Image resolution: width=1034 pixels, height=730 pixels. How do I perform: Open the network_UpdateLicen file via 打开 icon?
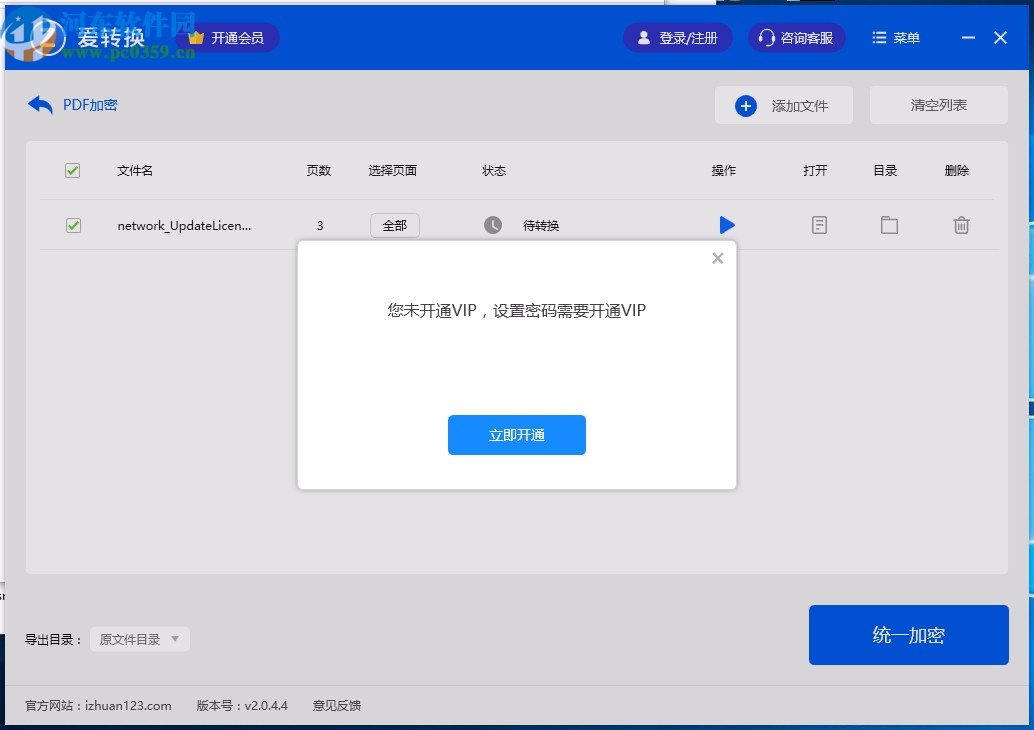pyautogui.click(x=819, y=225)
